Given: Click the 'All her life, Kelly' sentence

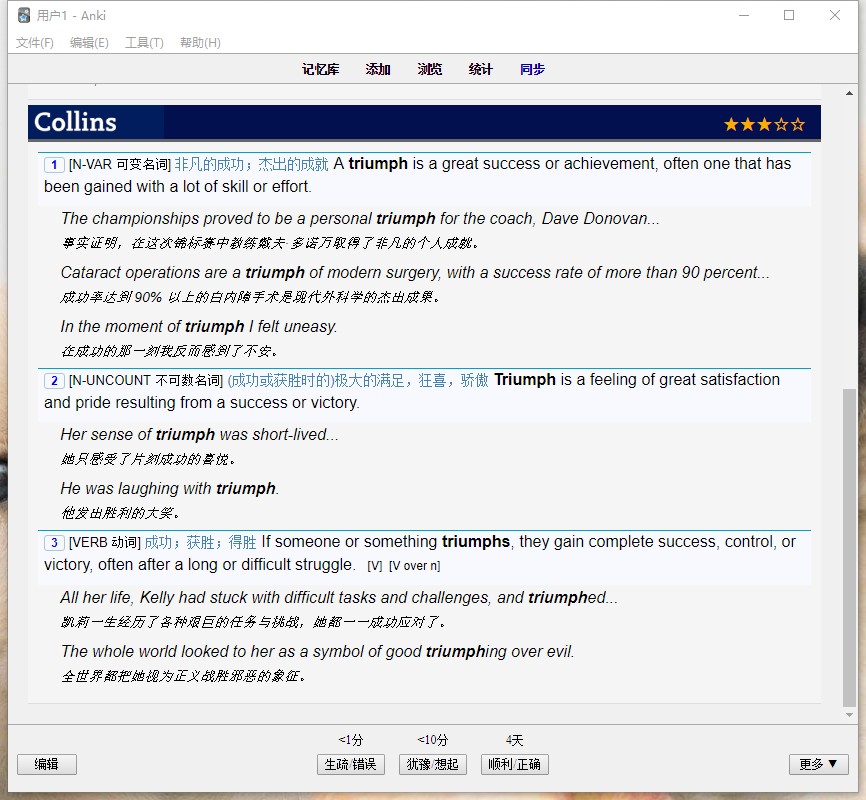Looking at the screenshot, I should (x=339, y=597).
